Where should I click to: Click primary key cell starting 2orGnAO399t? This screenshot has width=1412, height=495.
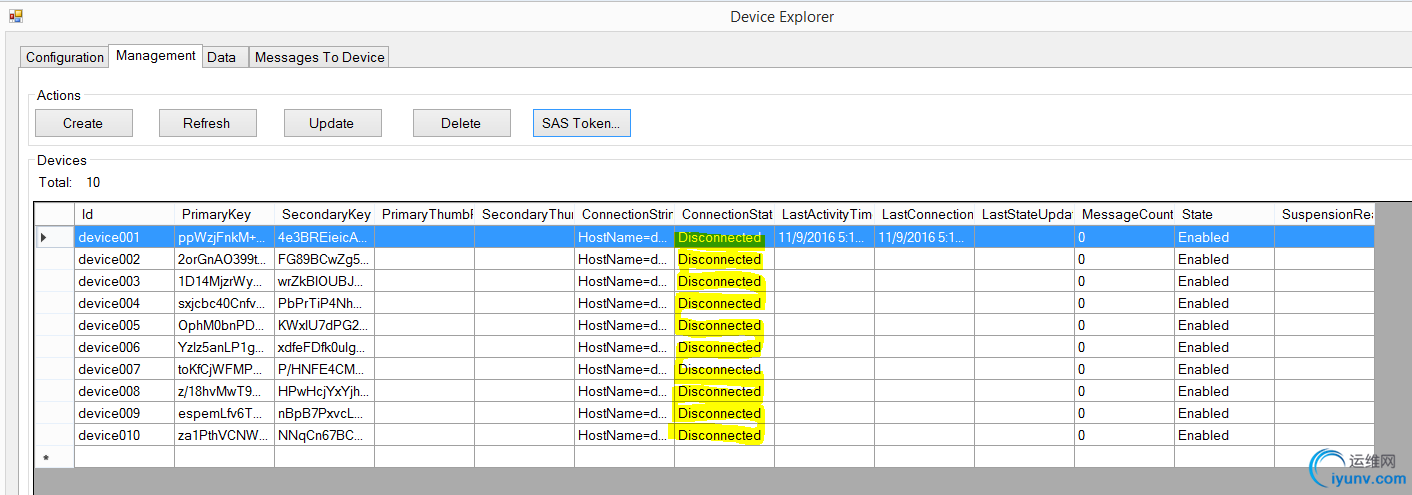coord(224,259)
